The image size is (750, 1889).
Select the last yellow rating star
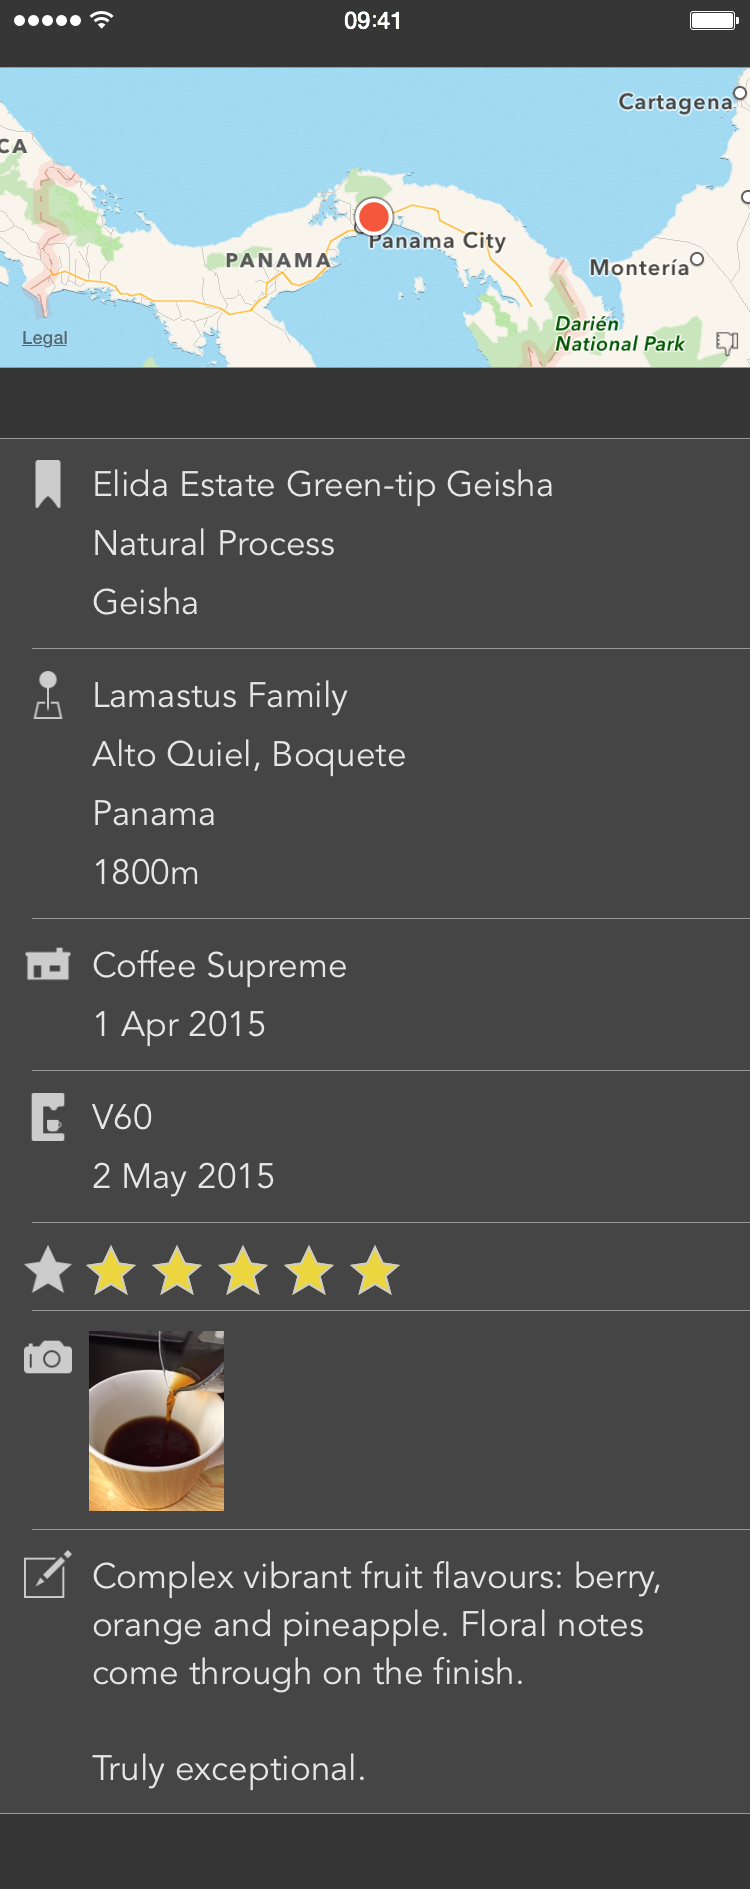pyautogui.click(x=375, y=1270)
